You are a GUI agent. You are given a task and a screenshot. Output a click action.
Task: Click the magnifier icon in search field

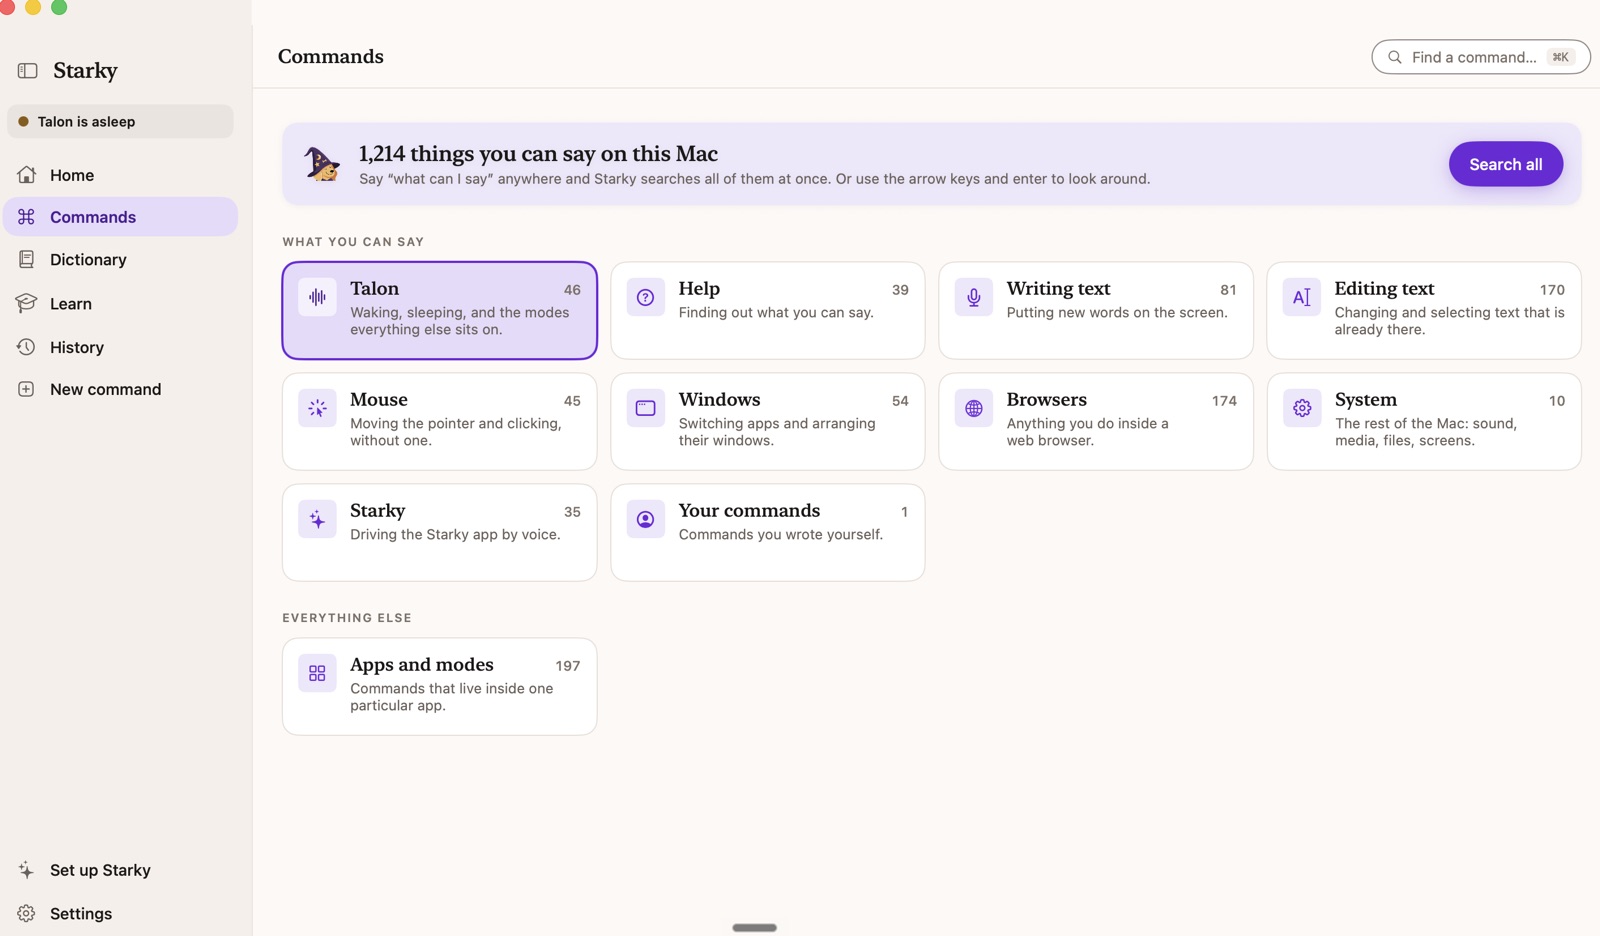pyautogui.click(x=1395, y=57)
